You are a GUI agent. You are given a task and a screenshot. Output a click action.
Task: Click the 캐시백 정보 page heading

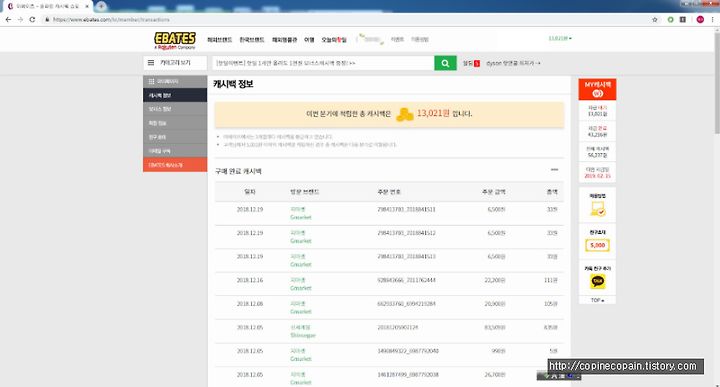pyautogui.click(x=233, y=84)
